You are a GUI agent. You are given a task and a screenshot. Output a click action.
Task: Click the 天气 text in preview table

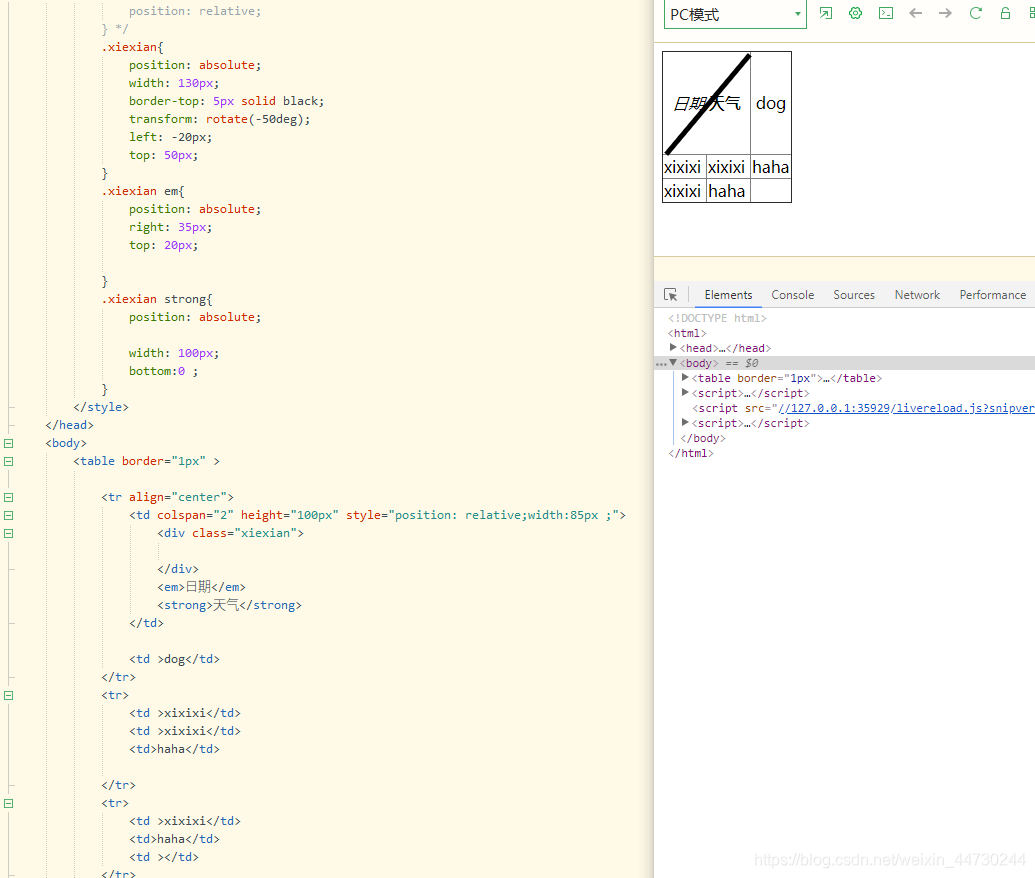tap(727, 104)
